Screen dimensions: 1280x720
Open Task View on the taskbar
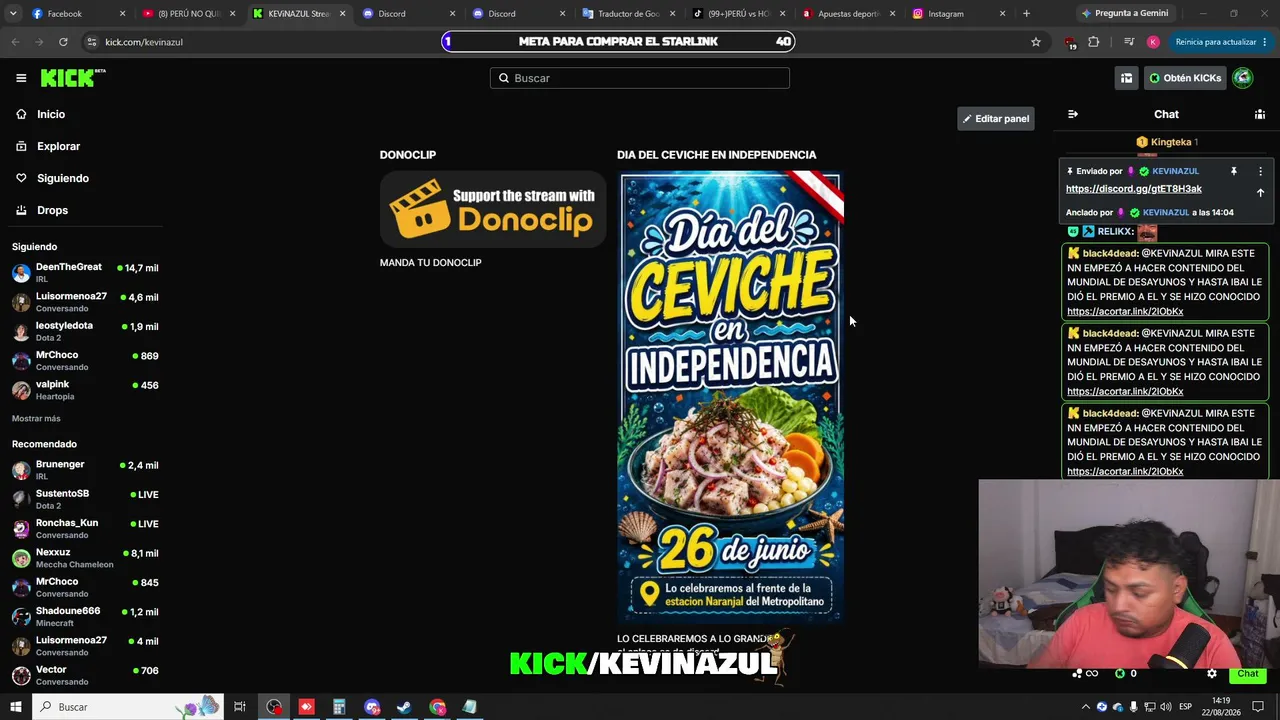coord(240,707)
